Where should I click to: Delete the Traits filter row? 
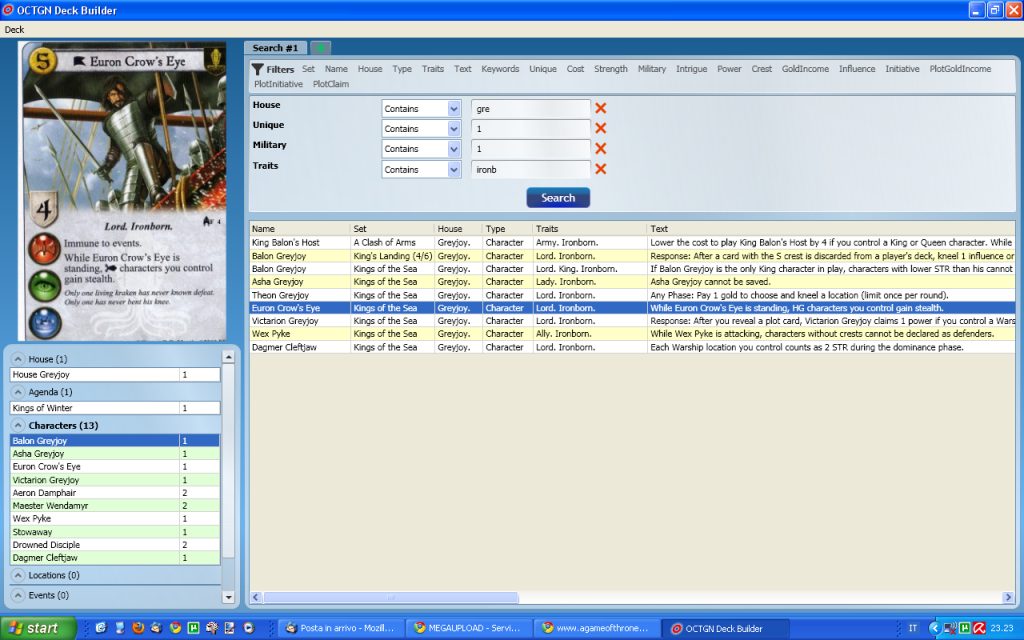[601, 169]
